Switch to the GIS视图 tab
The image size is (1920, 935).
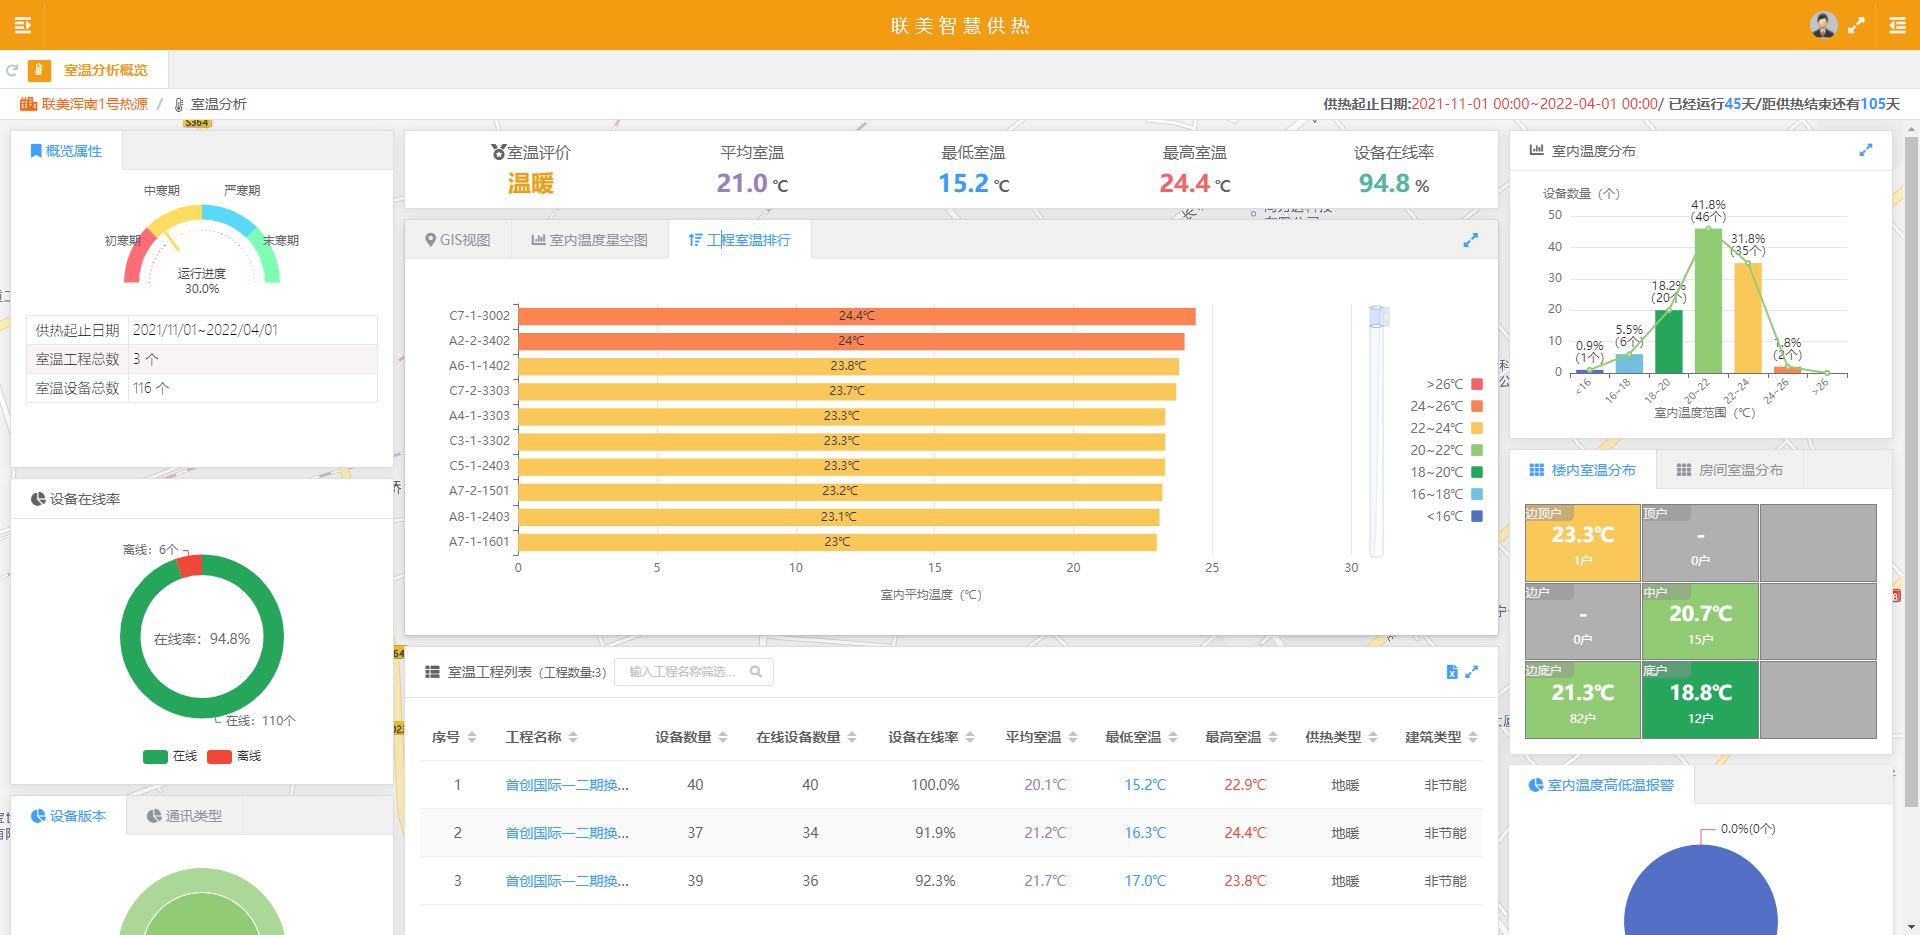[458, 240]
